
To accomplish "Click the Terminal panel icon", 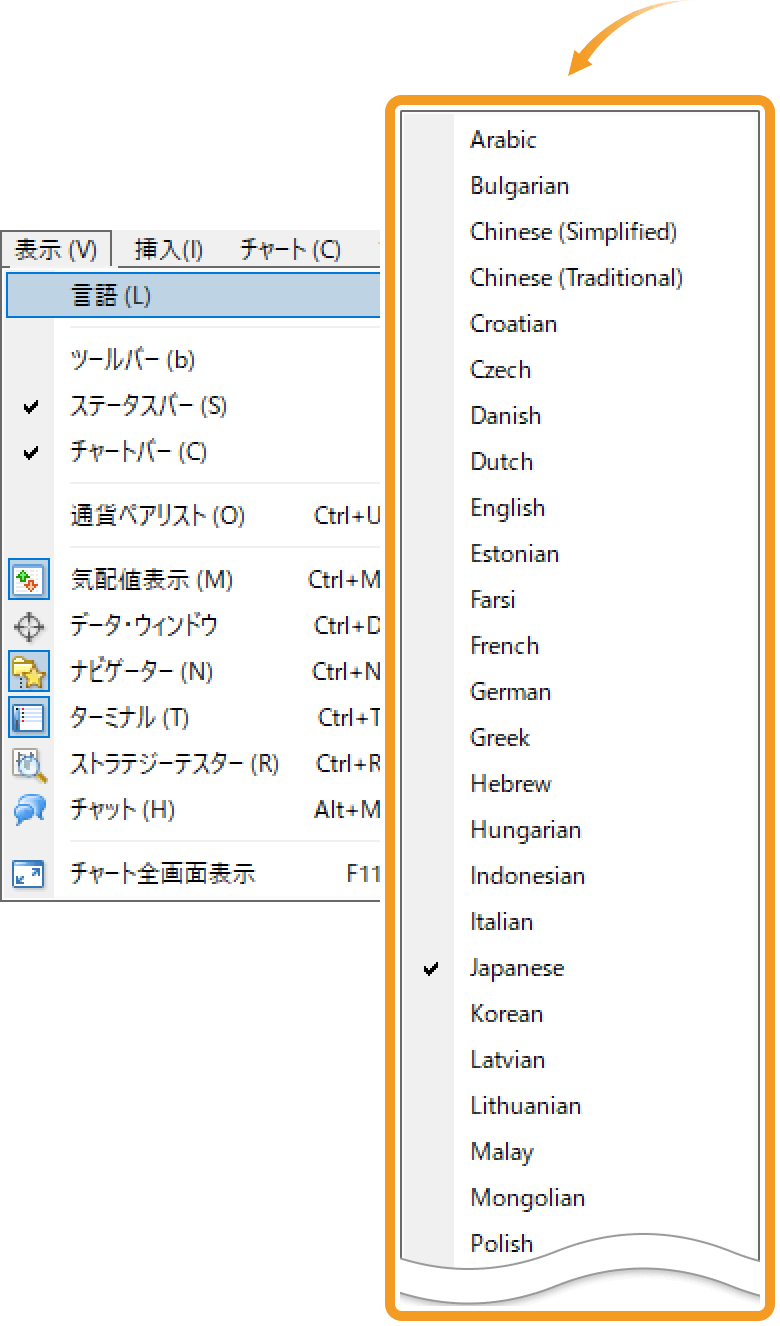I will pyautogui.click(x=28, y=718).
